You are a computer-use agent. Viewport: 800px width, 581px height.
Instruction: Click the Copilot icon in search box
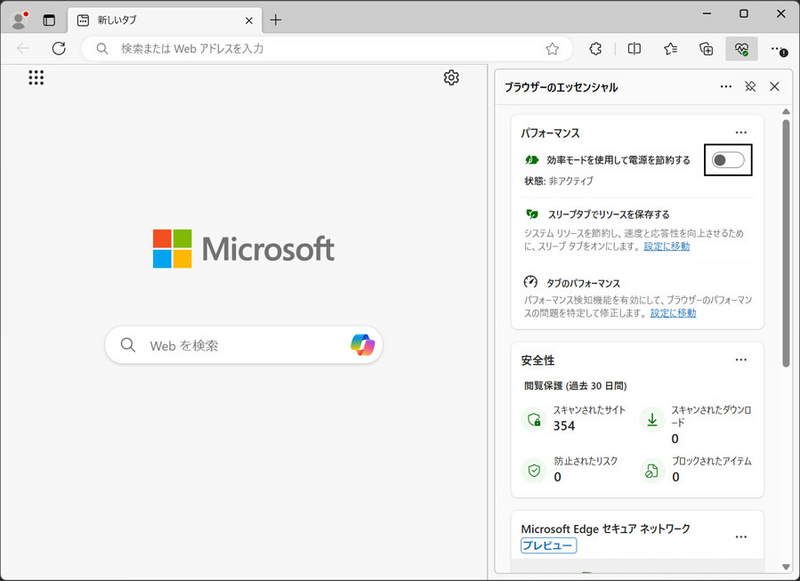[x=363, y=345]
